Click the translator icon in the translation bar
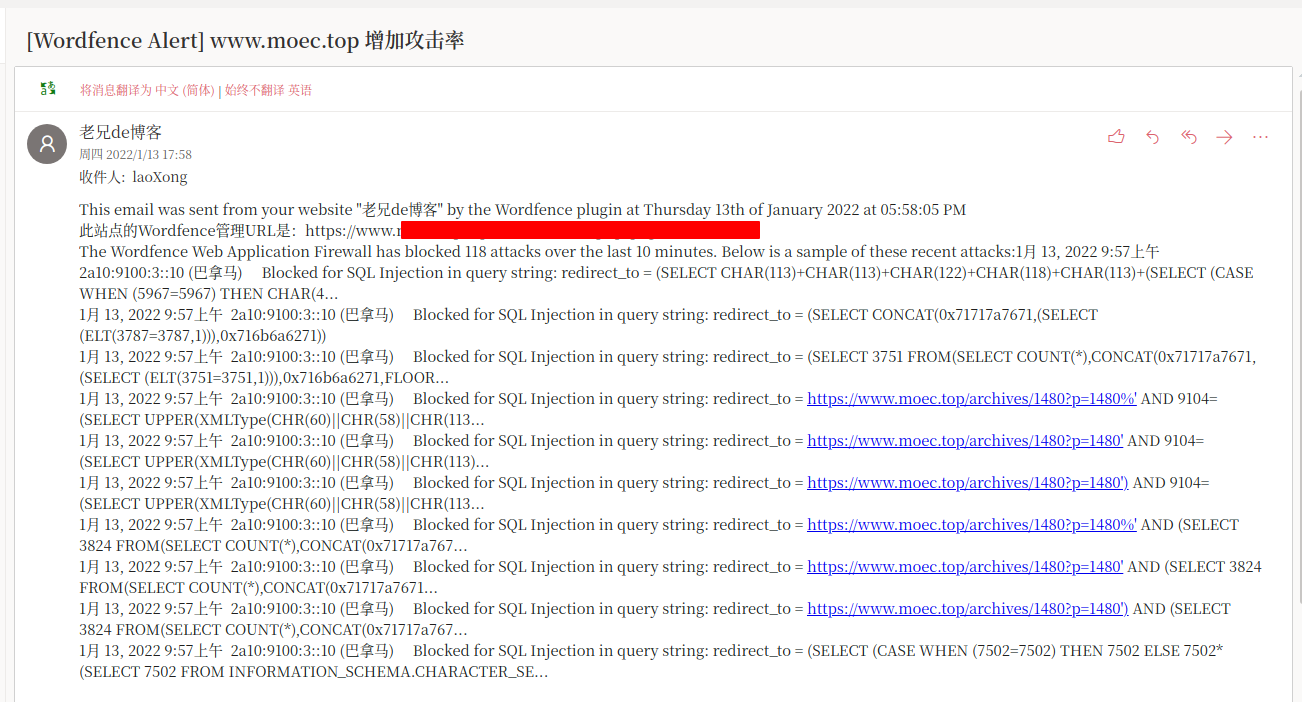The width and height of the screenshot is (1302, 702). 48,90
